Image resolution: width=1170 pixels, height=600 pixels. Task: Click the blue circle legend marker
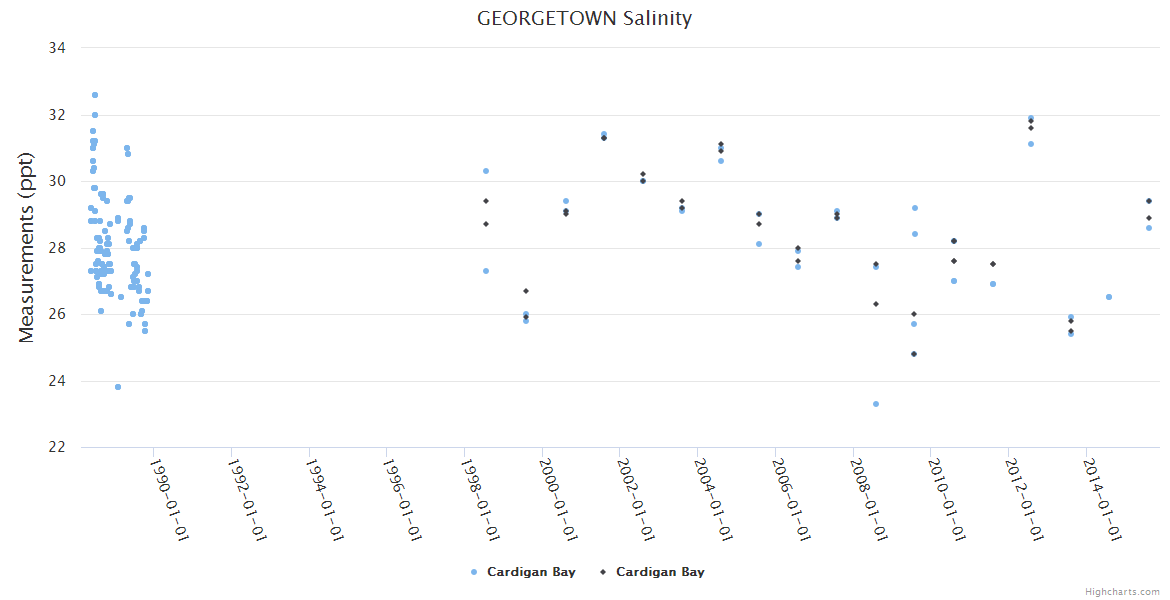point(473,572)
